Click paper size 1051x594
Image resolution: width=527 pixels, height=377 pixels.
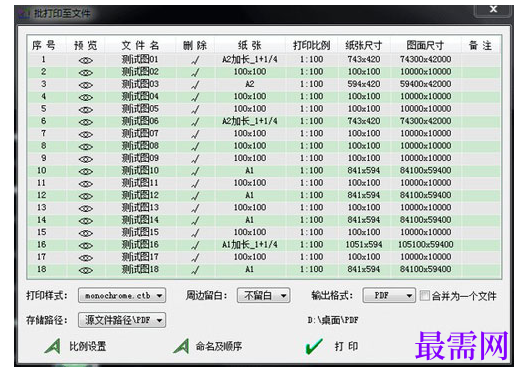[364, 245]
